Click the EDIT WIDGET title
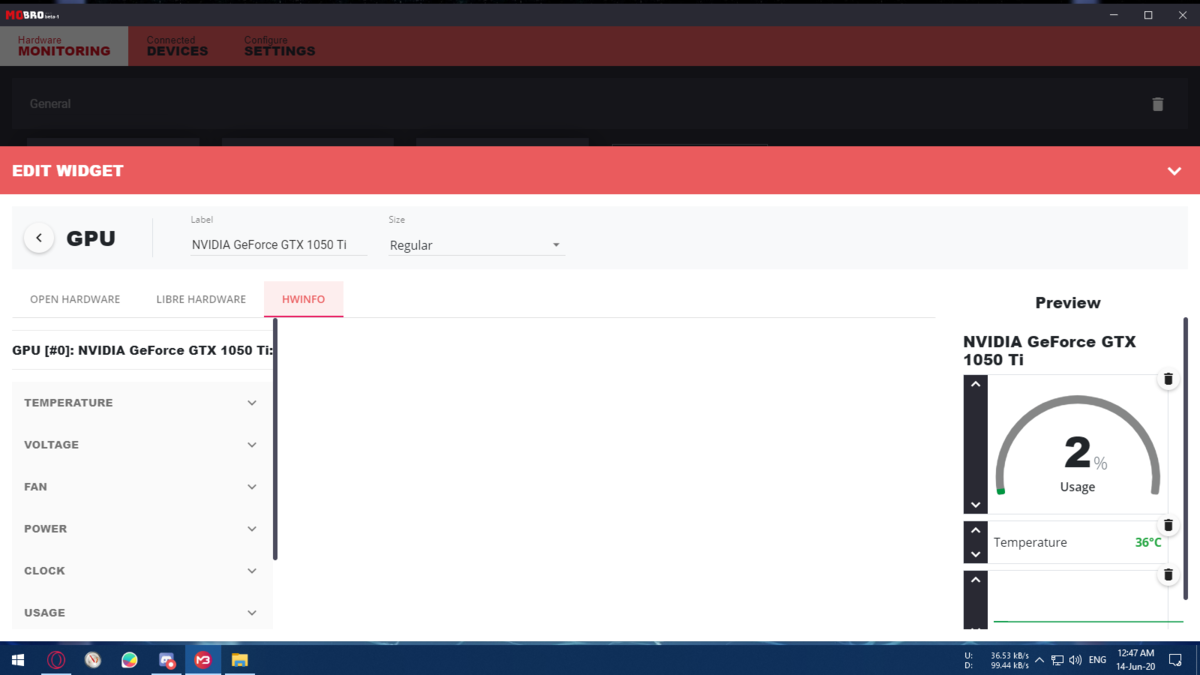The image size is (1200, 675). [68, 171]
